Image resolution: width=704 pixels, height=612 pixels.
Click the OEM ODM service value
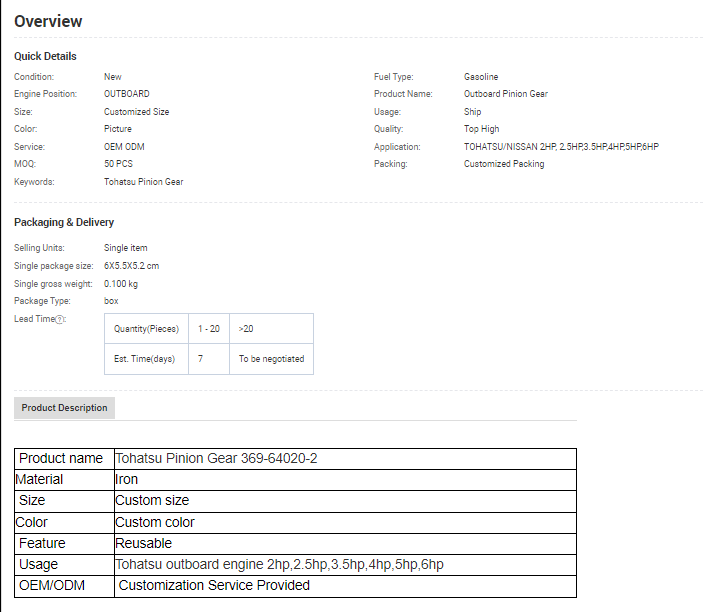pyautogui.click(x=124, y=147)
